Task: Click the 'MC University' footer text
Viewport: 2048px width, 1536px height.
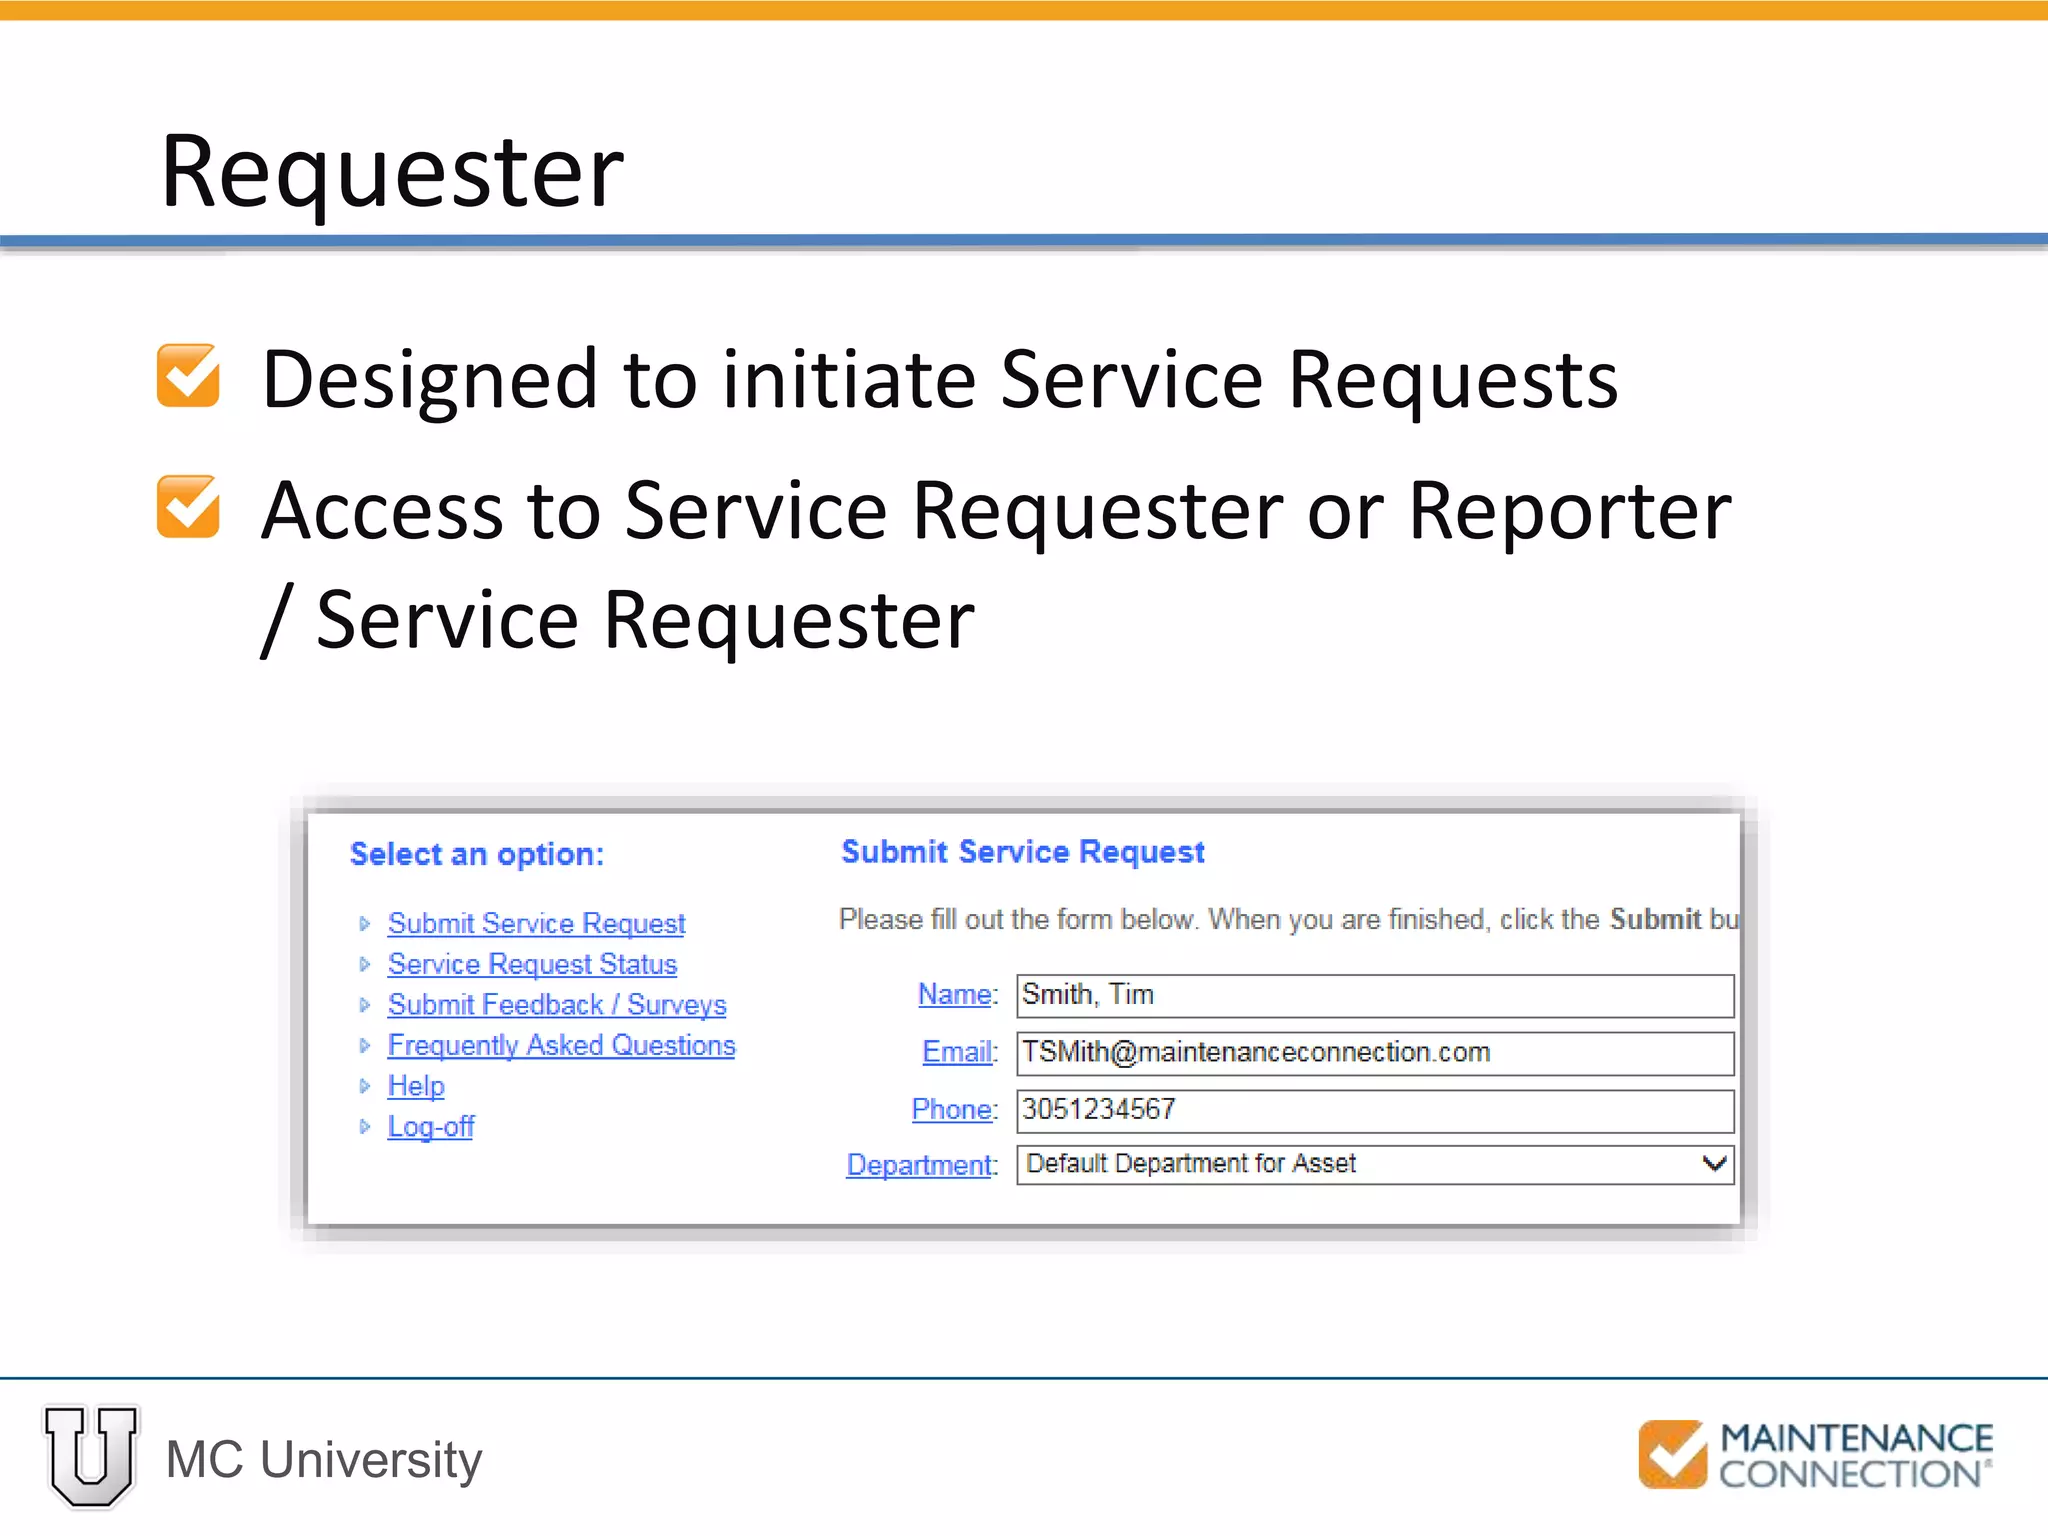Action: click(x=324, y=1460)
